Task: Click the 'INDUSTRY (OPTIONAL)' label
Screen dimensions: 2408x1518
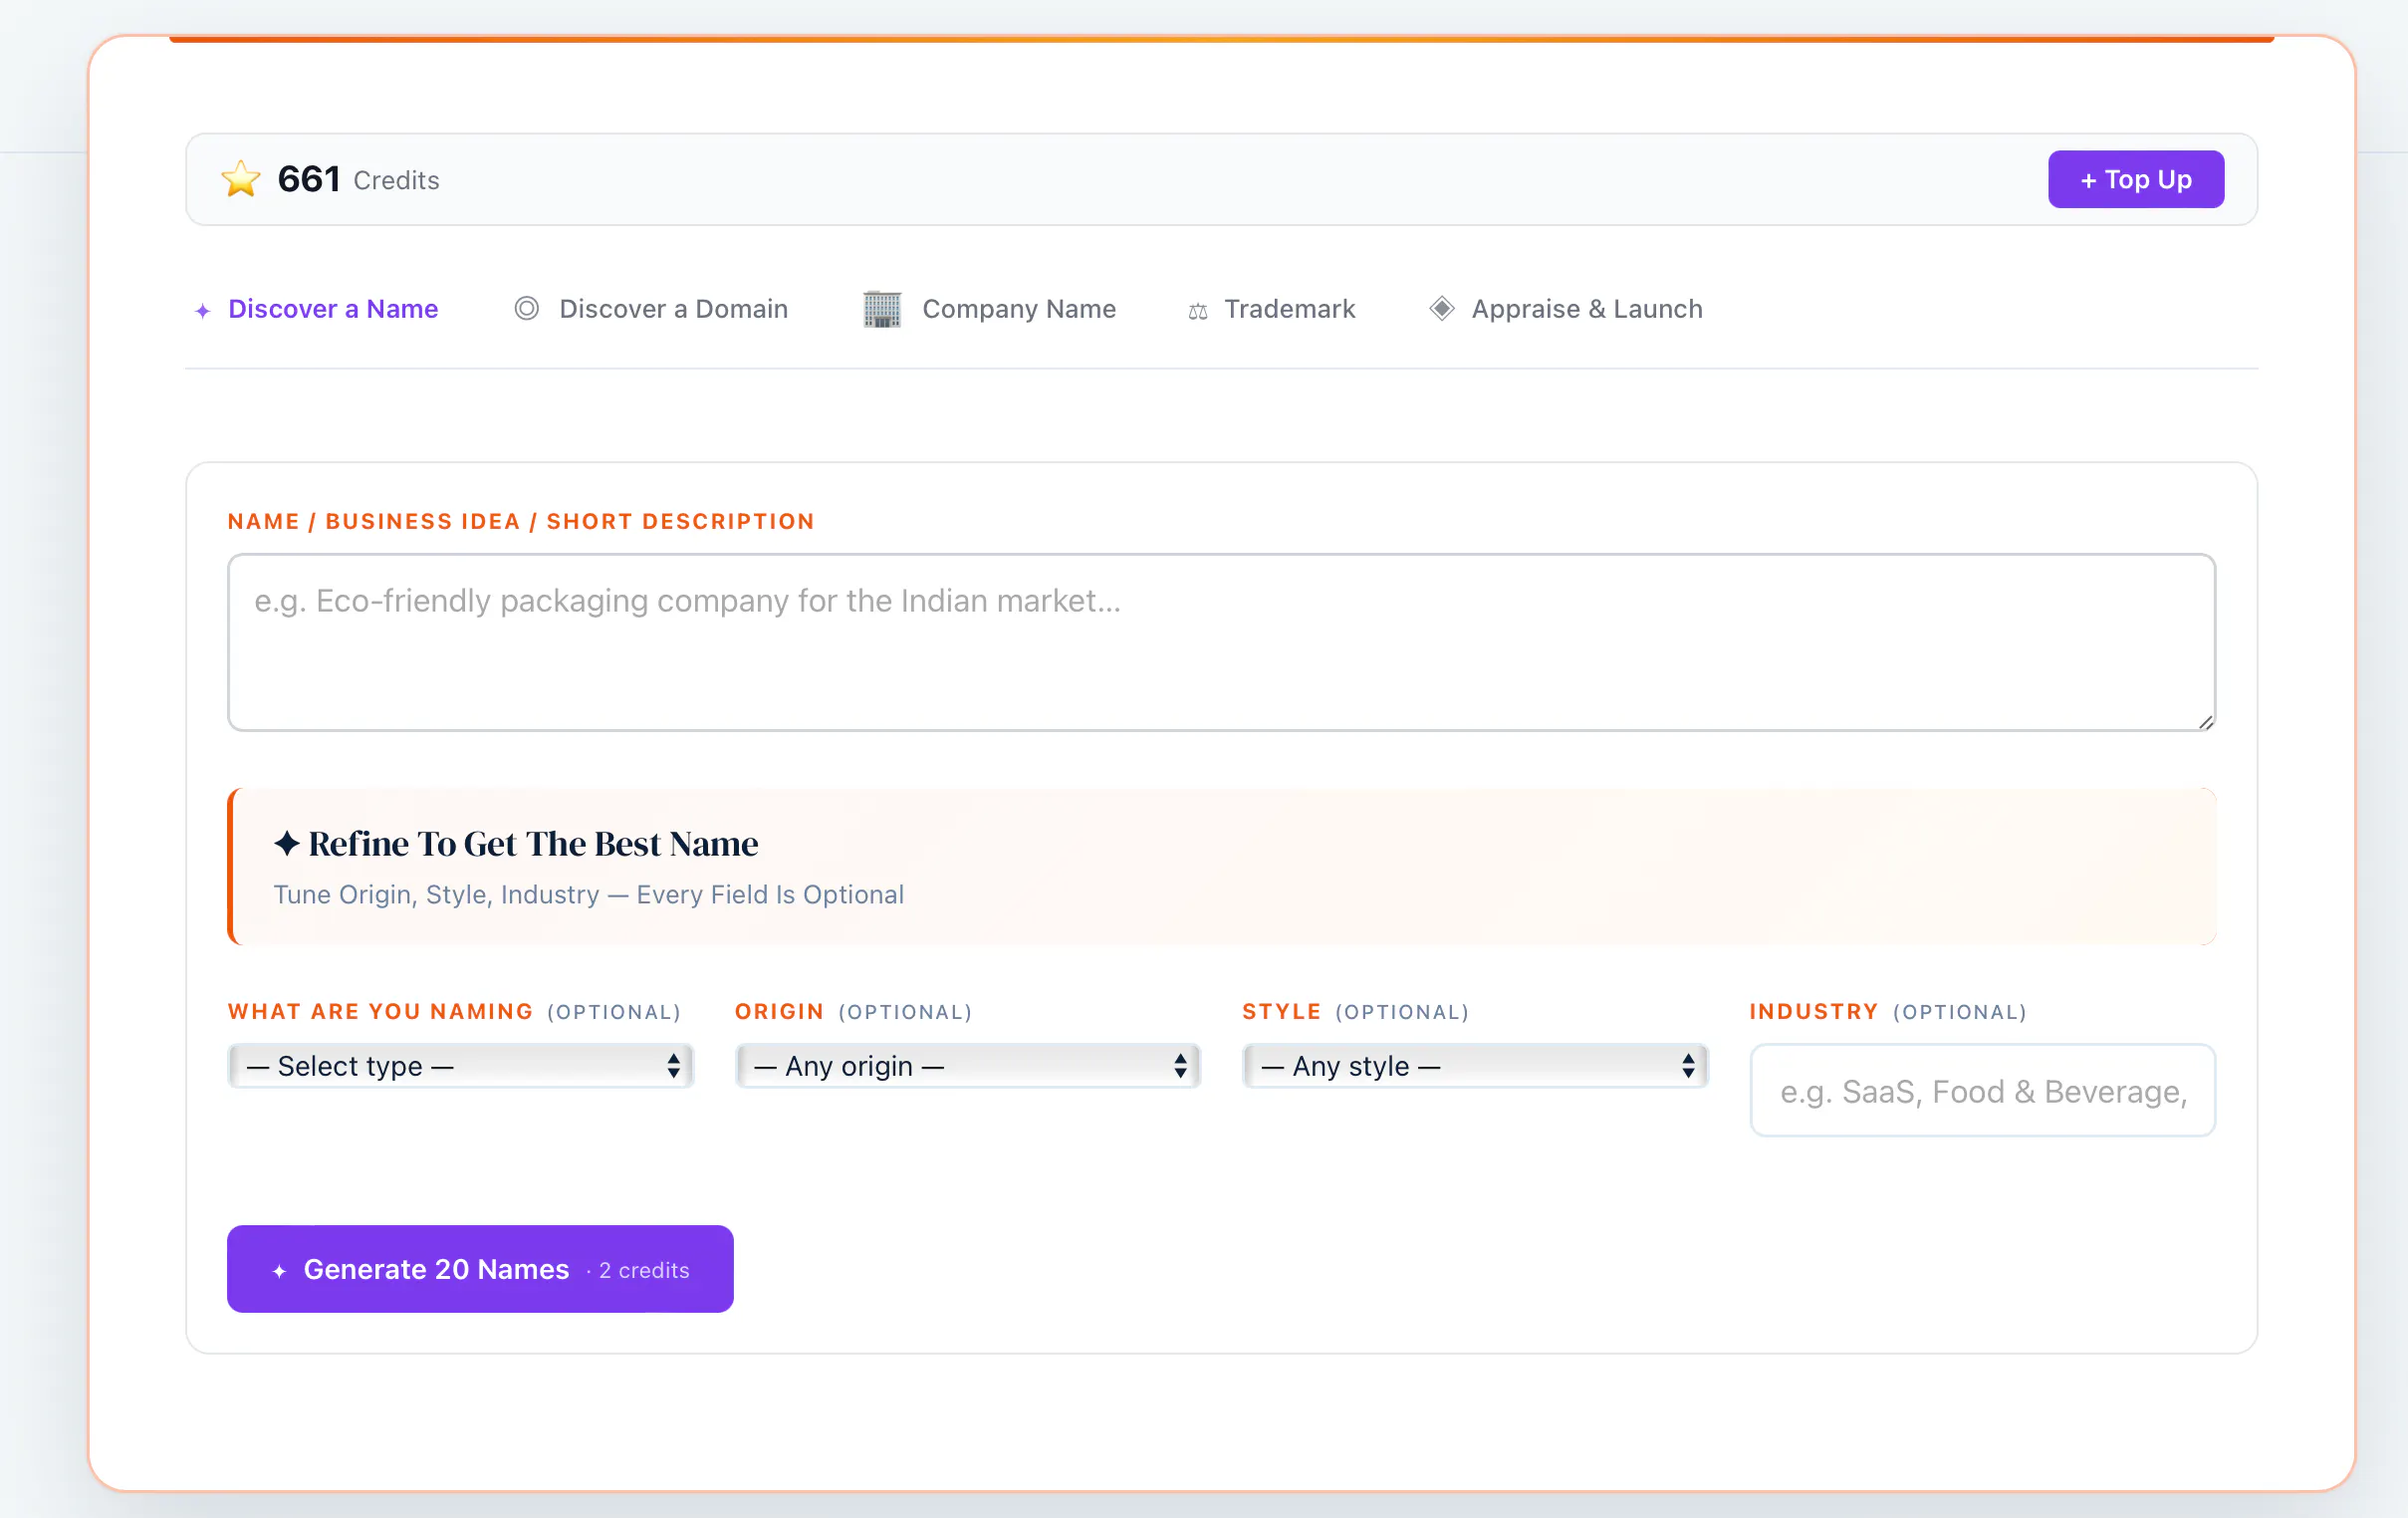Action: 1888,1011
